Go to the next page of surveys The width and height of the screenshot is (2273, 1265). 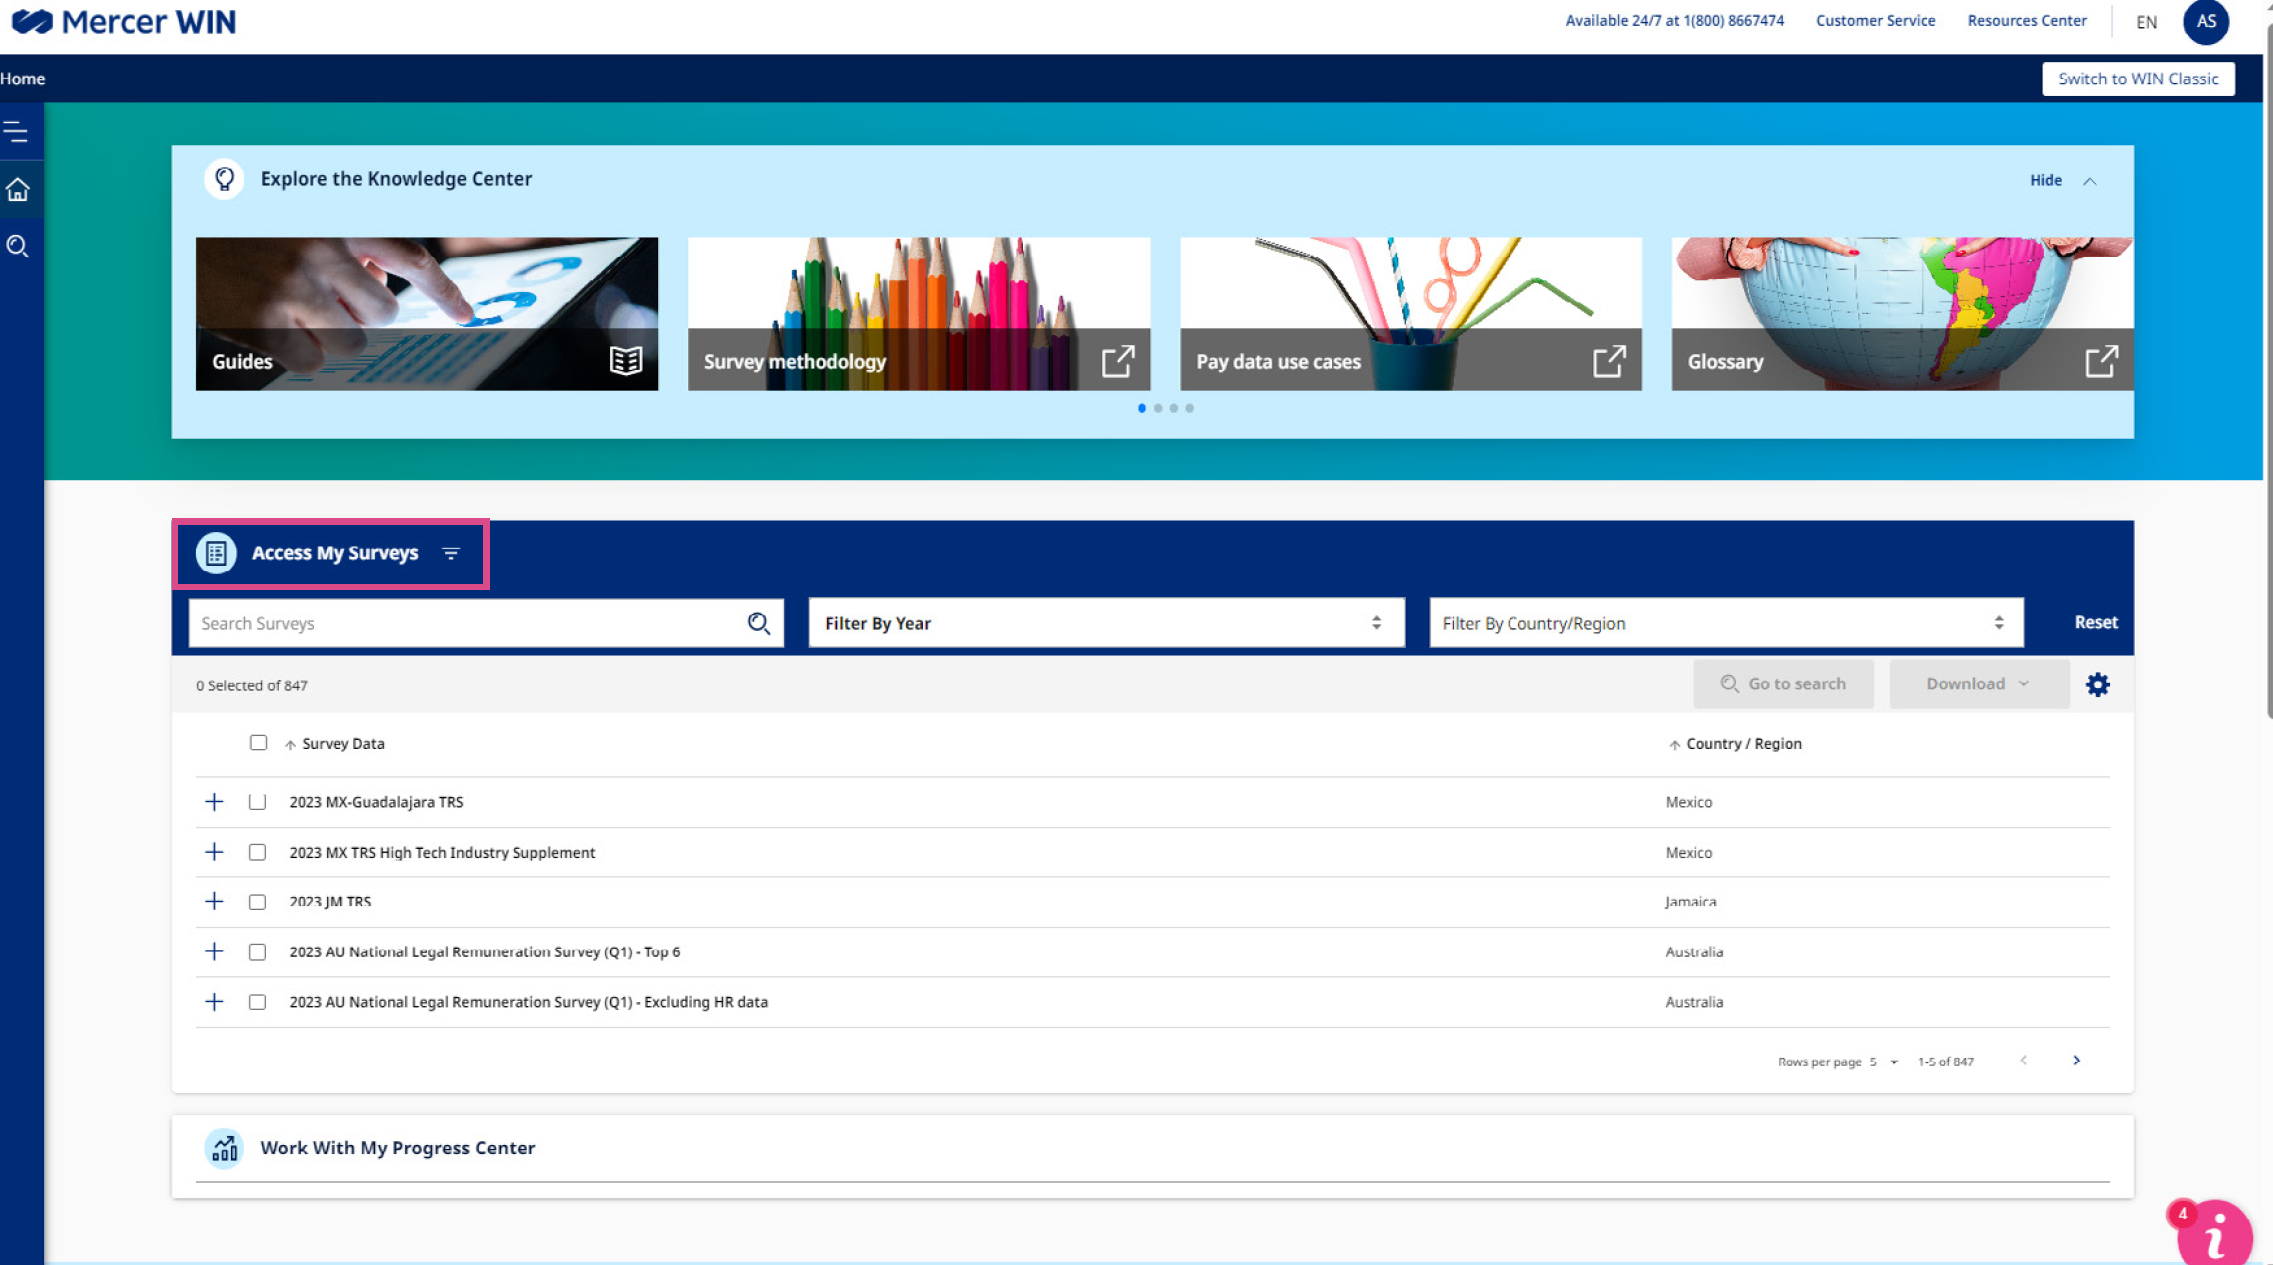[x=2077, y=1060]
